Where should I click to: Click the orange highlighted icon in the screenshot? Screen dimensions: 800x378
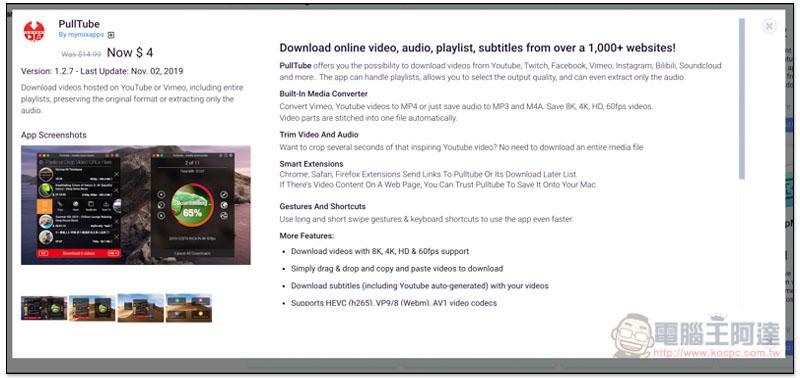(x=45, y=206)
